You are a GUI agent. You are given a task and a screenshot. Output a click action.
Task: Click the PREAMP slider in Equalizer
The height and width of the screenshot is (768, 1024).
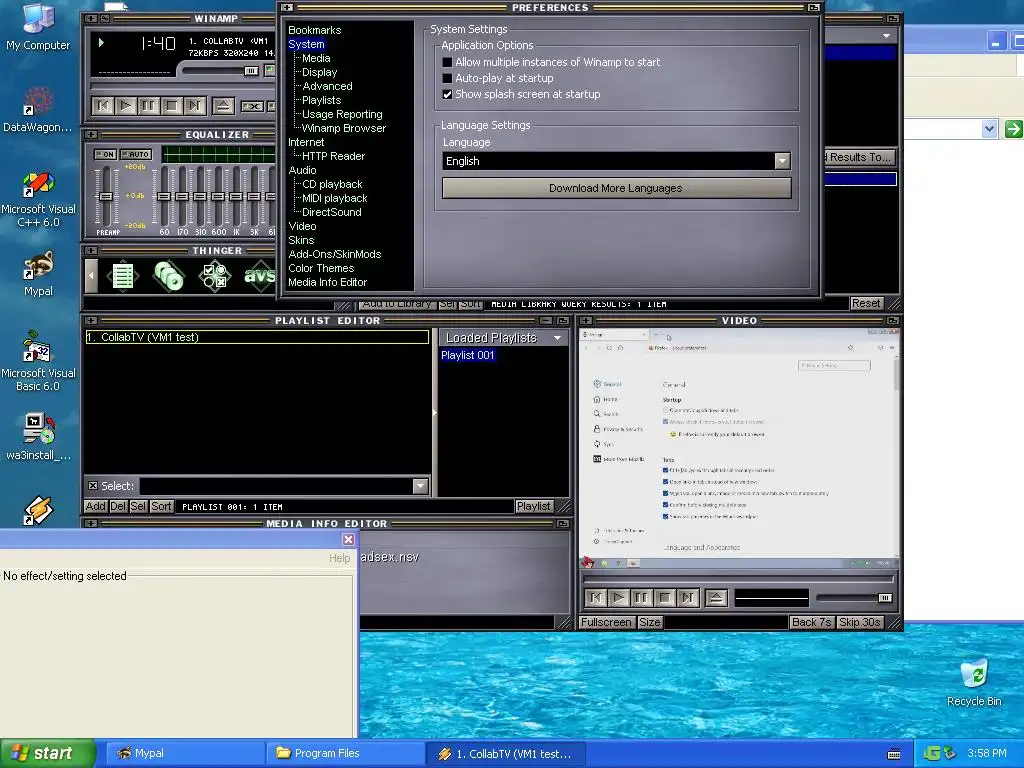[x=105, y=196]
